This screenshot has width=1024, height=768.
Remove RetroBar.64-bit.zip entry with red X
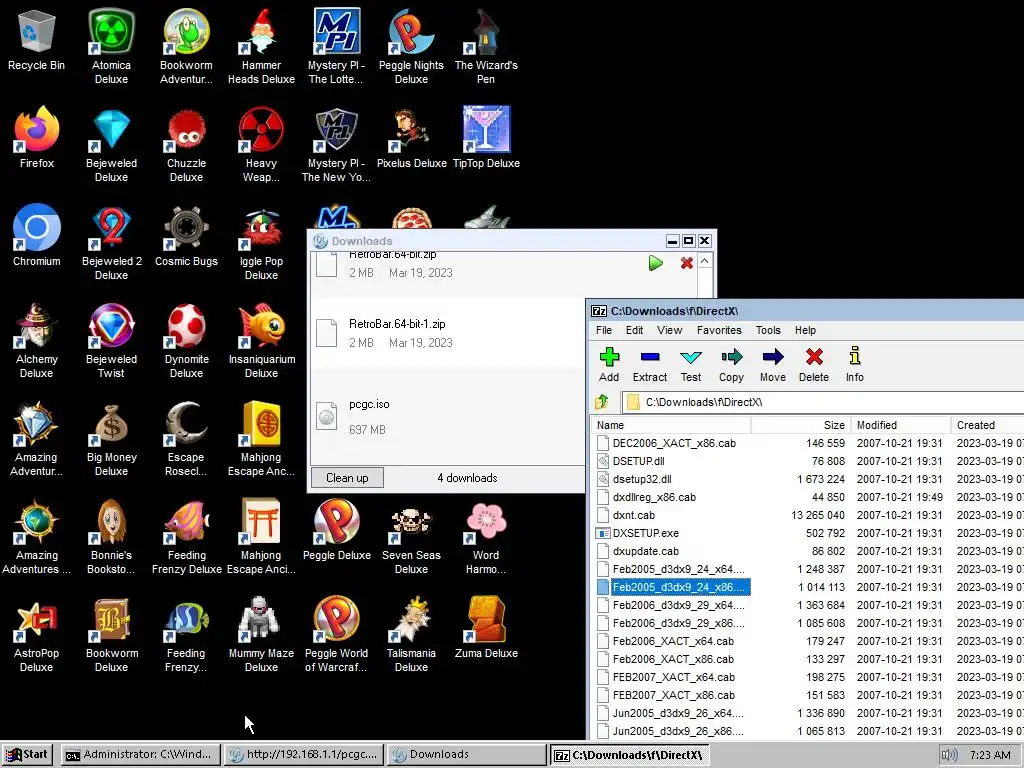686,263
